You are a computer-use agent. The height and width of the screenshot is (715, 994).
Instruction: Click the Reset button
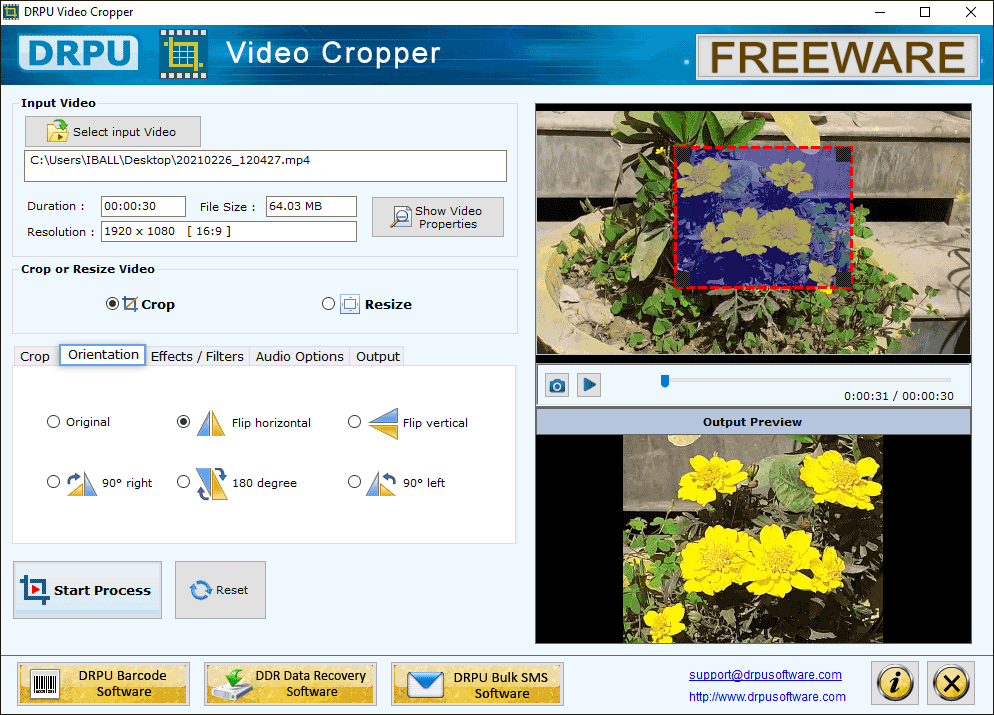click(221, 590)
